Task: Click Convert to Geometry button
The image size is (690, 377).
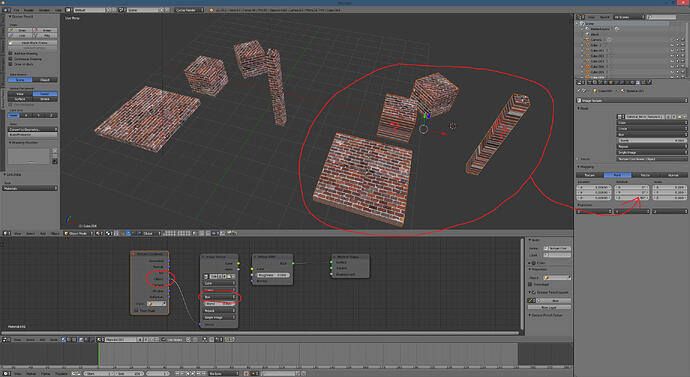Action: coord(33,129)
